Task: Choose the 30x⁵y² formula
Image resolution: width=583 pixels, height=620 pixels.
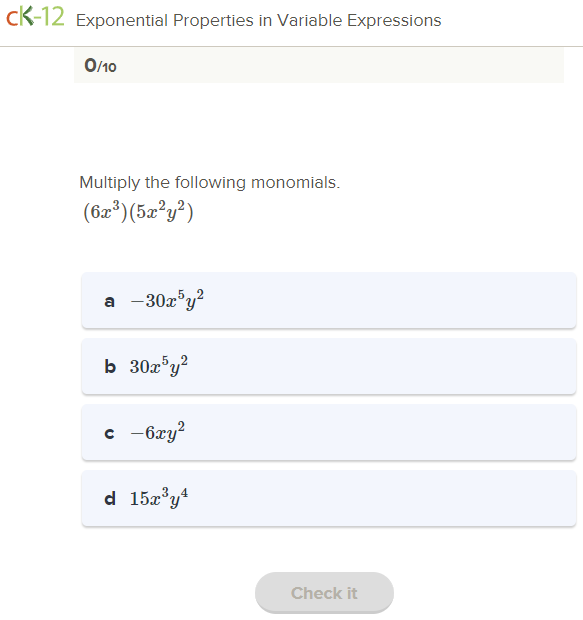Action: click(159, 366)
